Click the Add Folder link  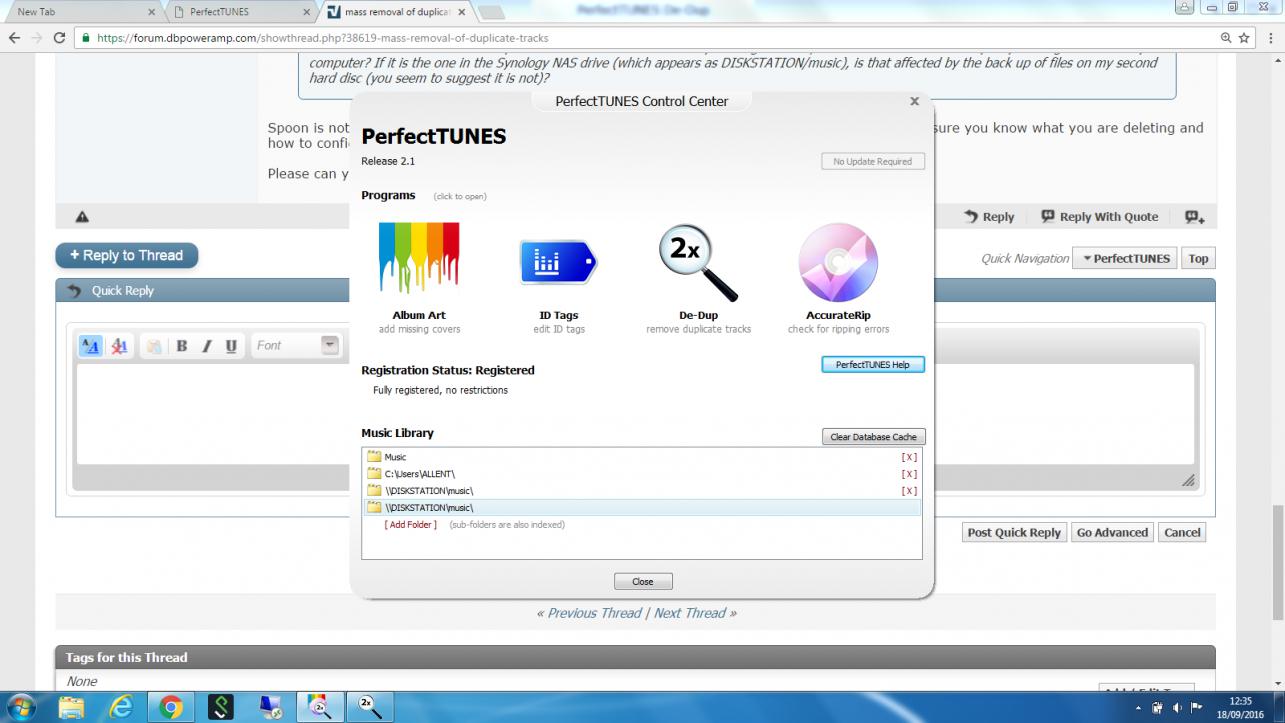[x=411, y=525]
